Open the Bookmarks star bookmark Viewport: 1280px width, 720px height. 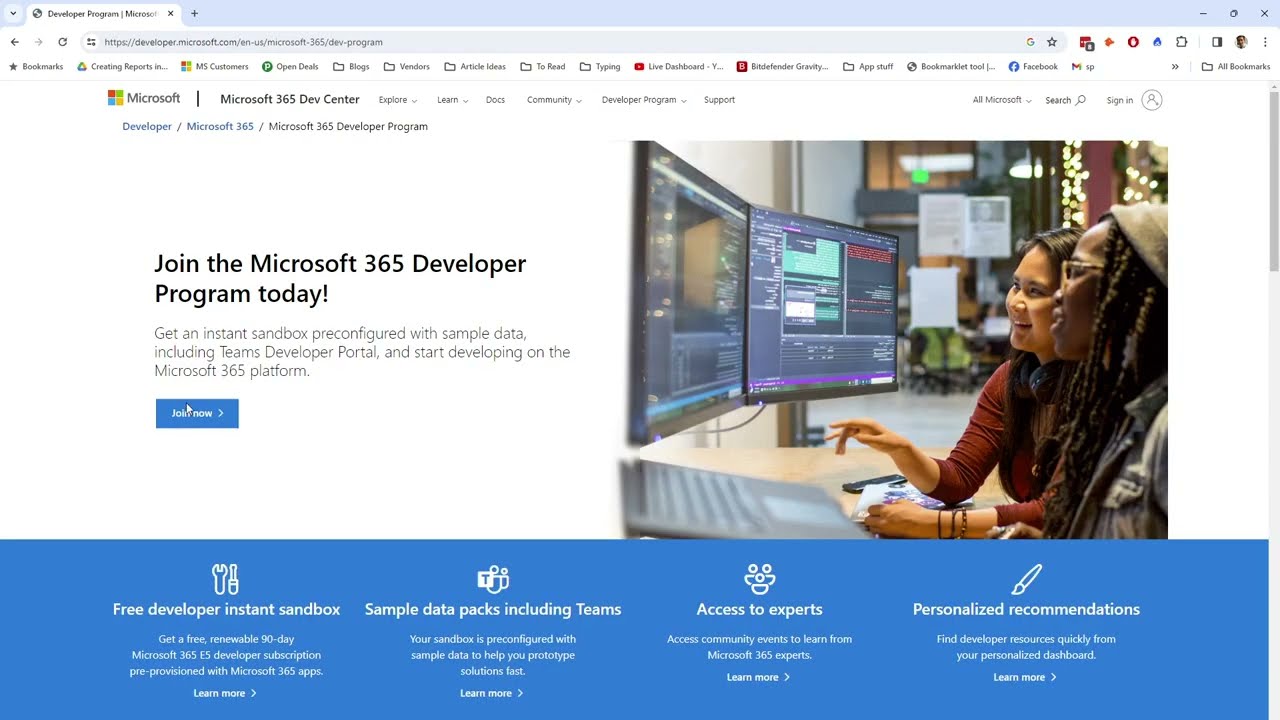[x=35, y=67]
